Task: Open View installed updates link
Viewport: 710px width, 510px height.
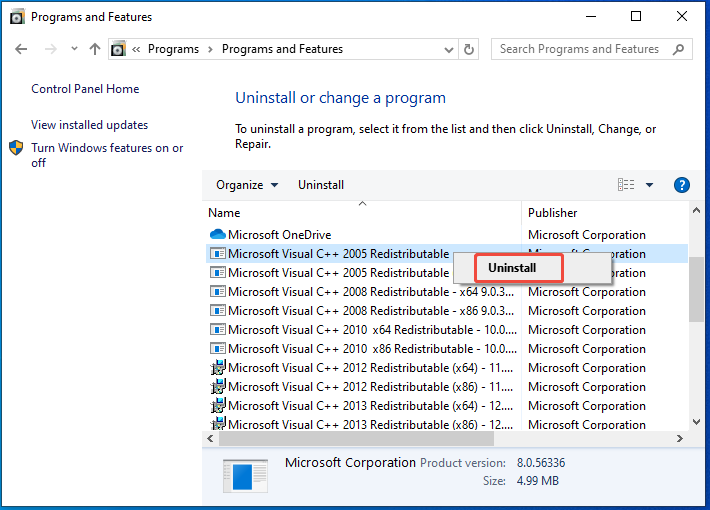Action: coord(89,125)
